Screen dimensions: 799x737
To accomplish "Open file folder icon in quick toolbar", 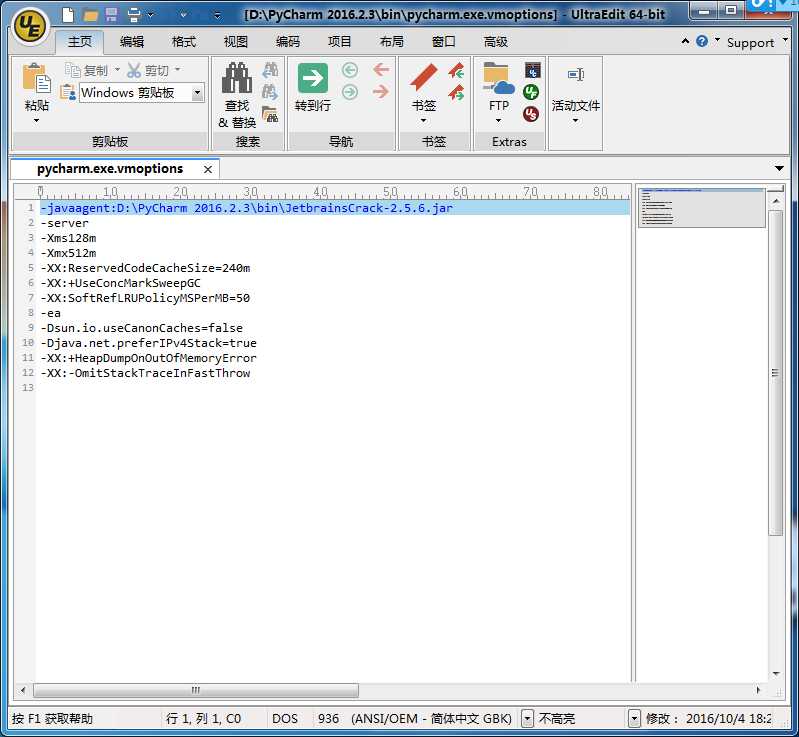I will [90, 15].
